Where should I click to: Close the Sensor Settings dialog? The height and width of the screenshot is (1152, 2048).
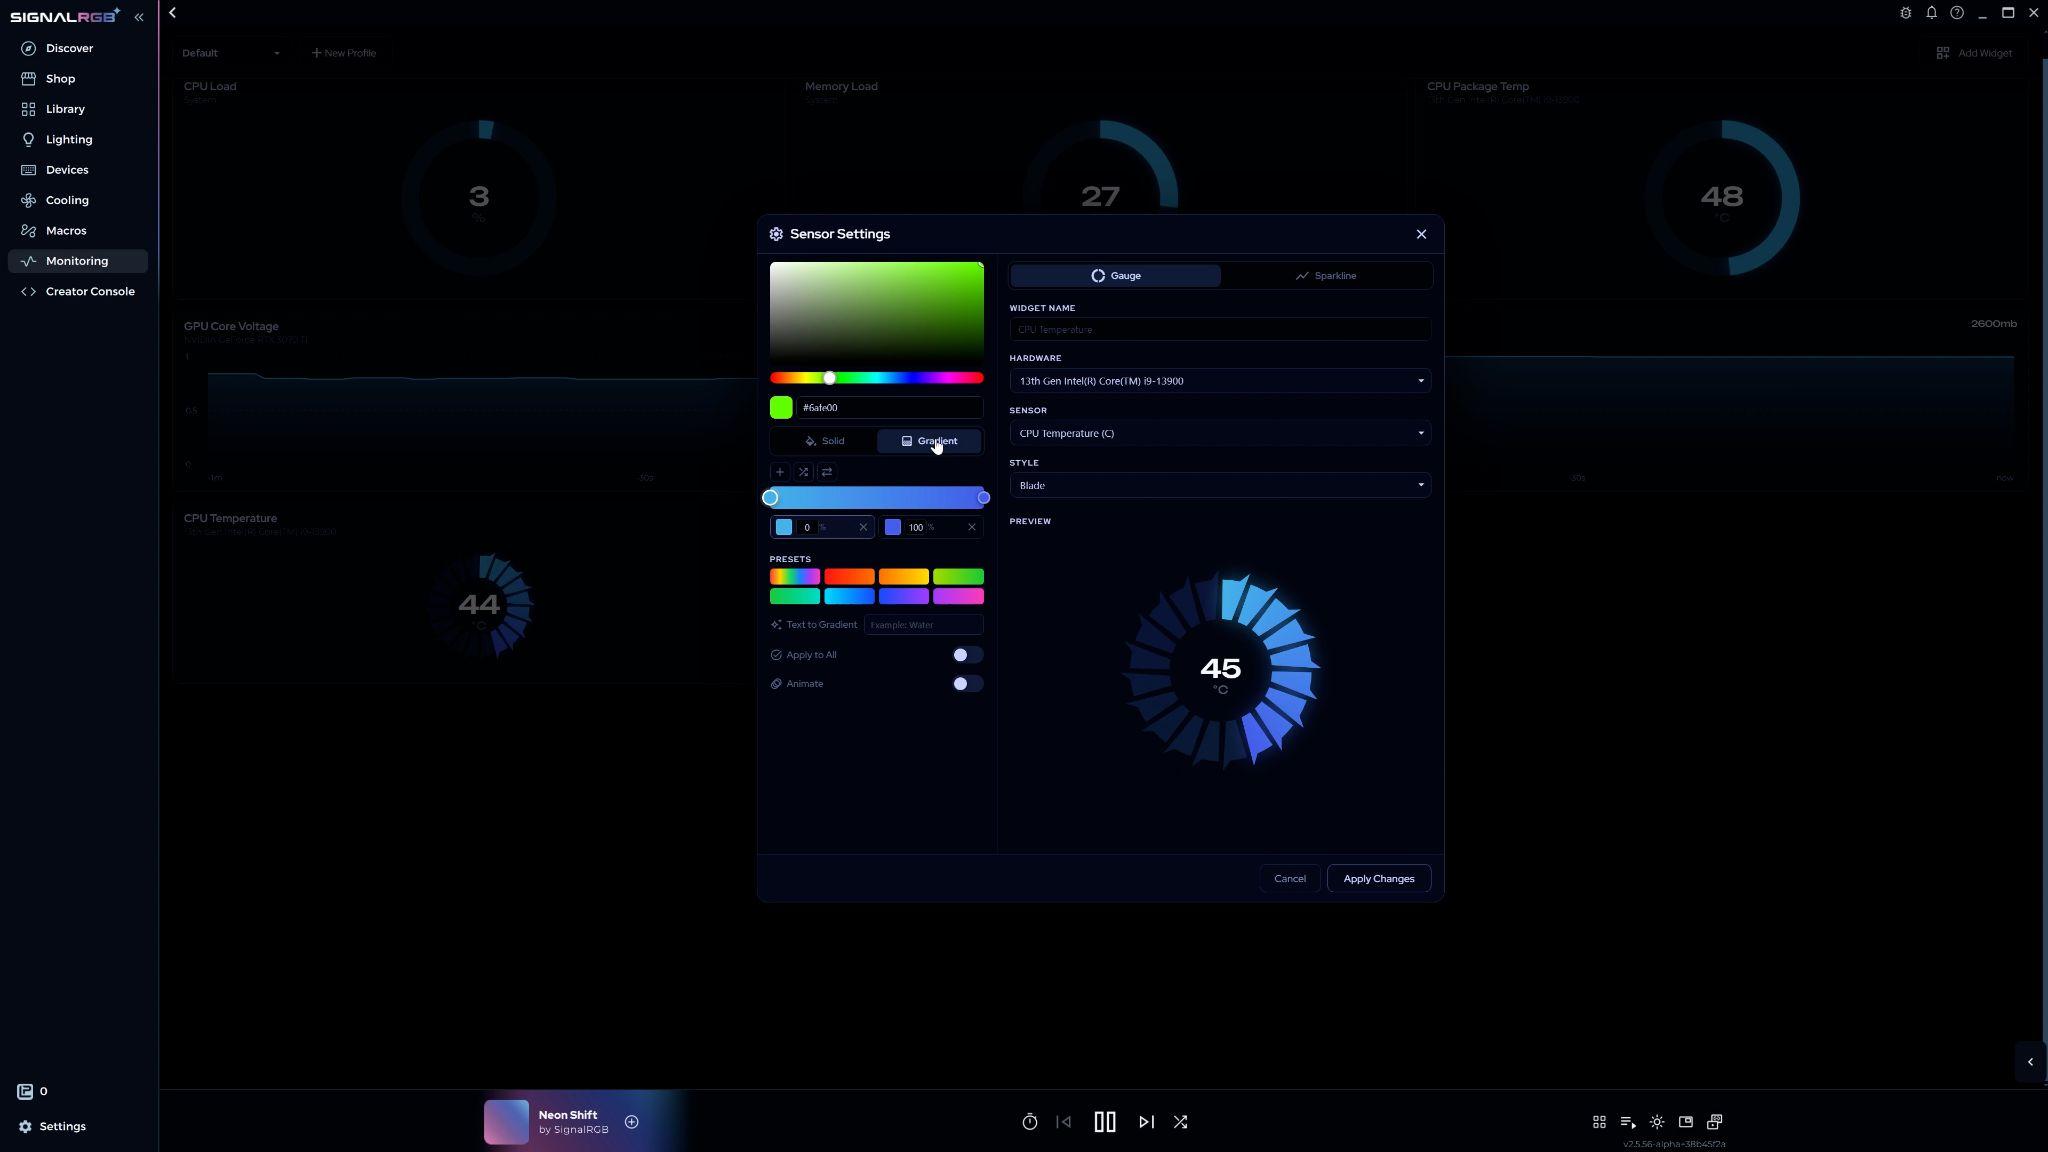tap(1421, 234)
